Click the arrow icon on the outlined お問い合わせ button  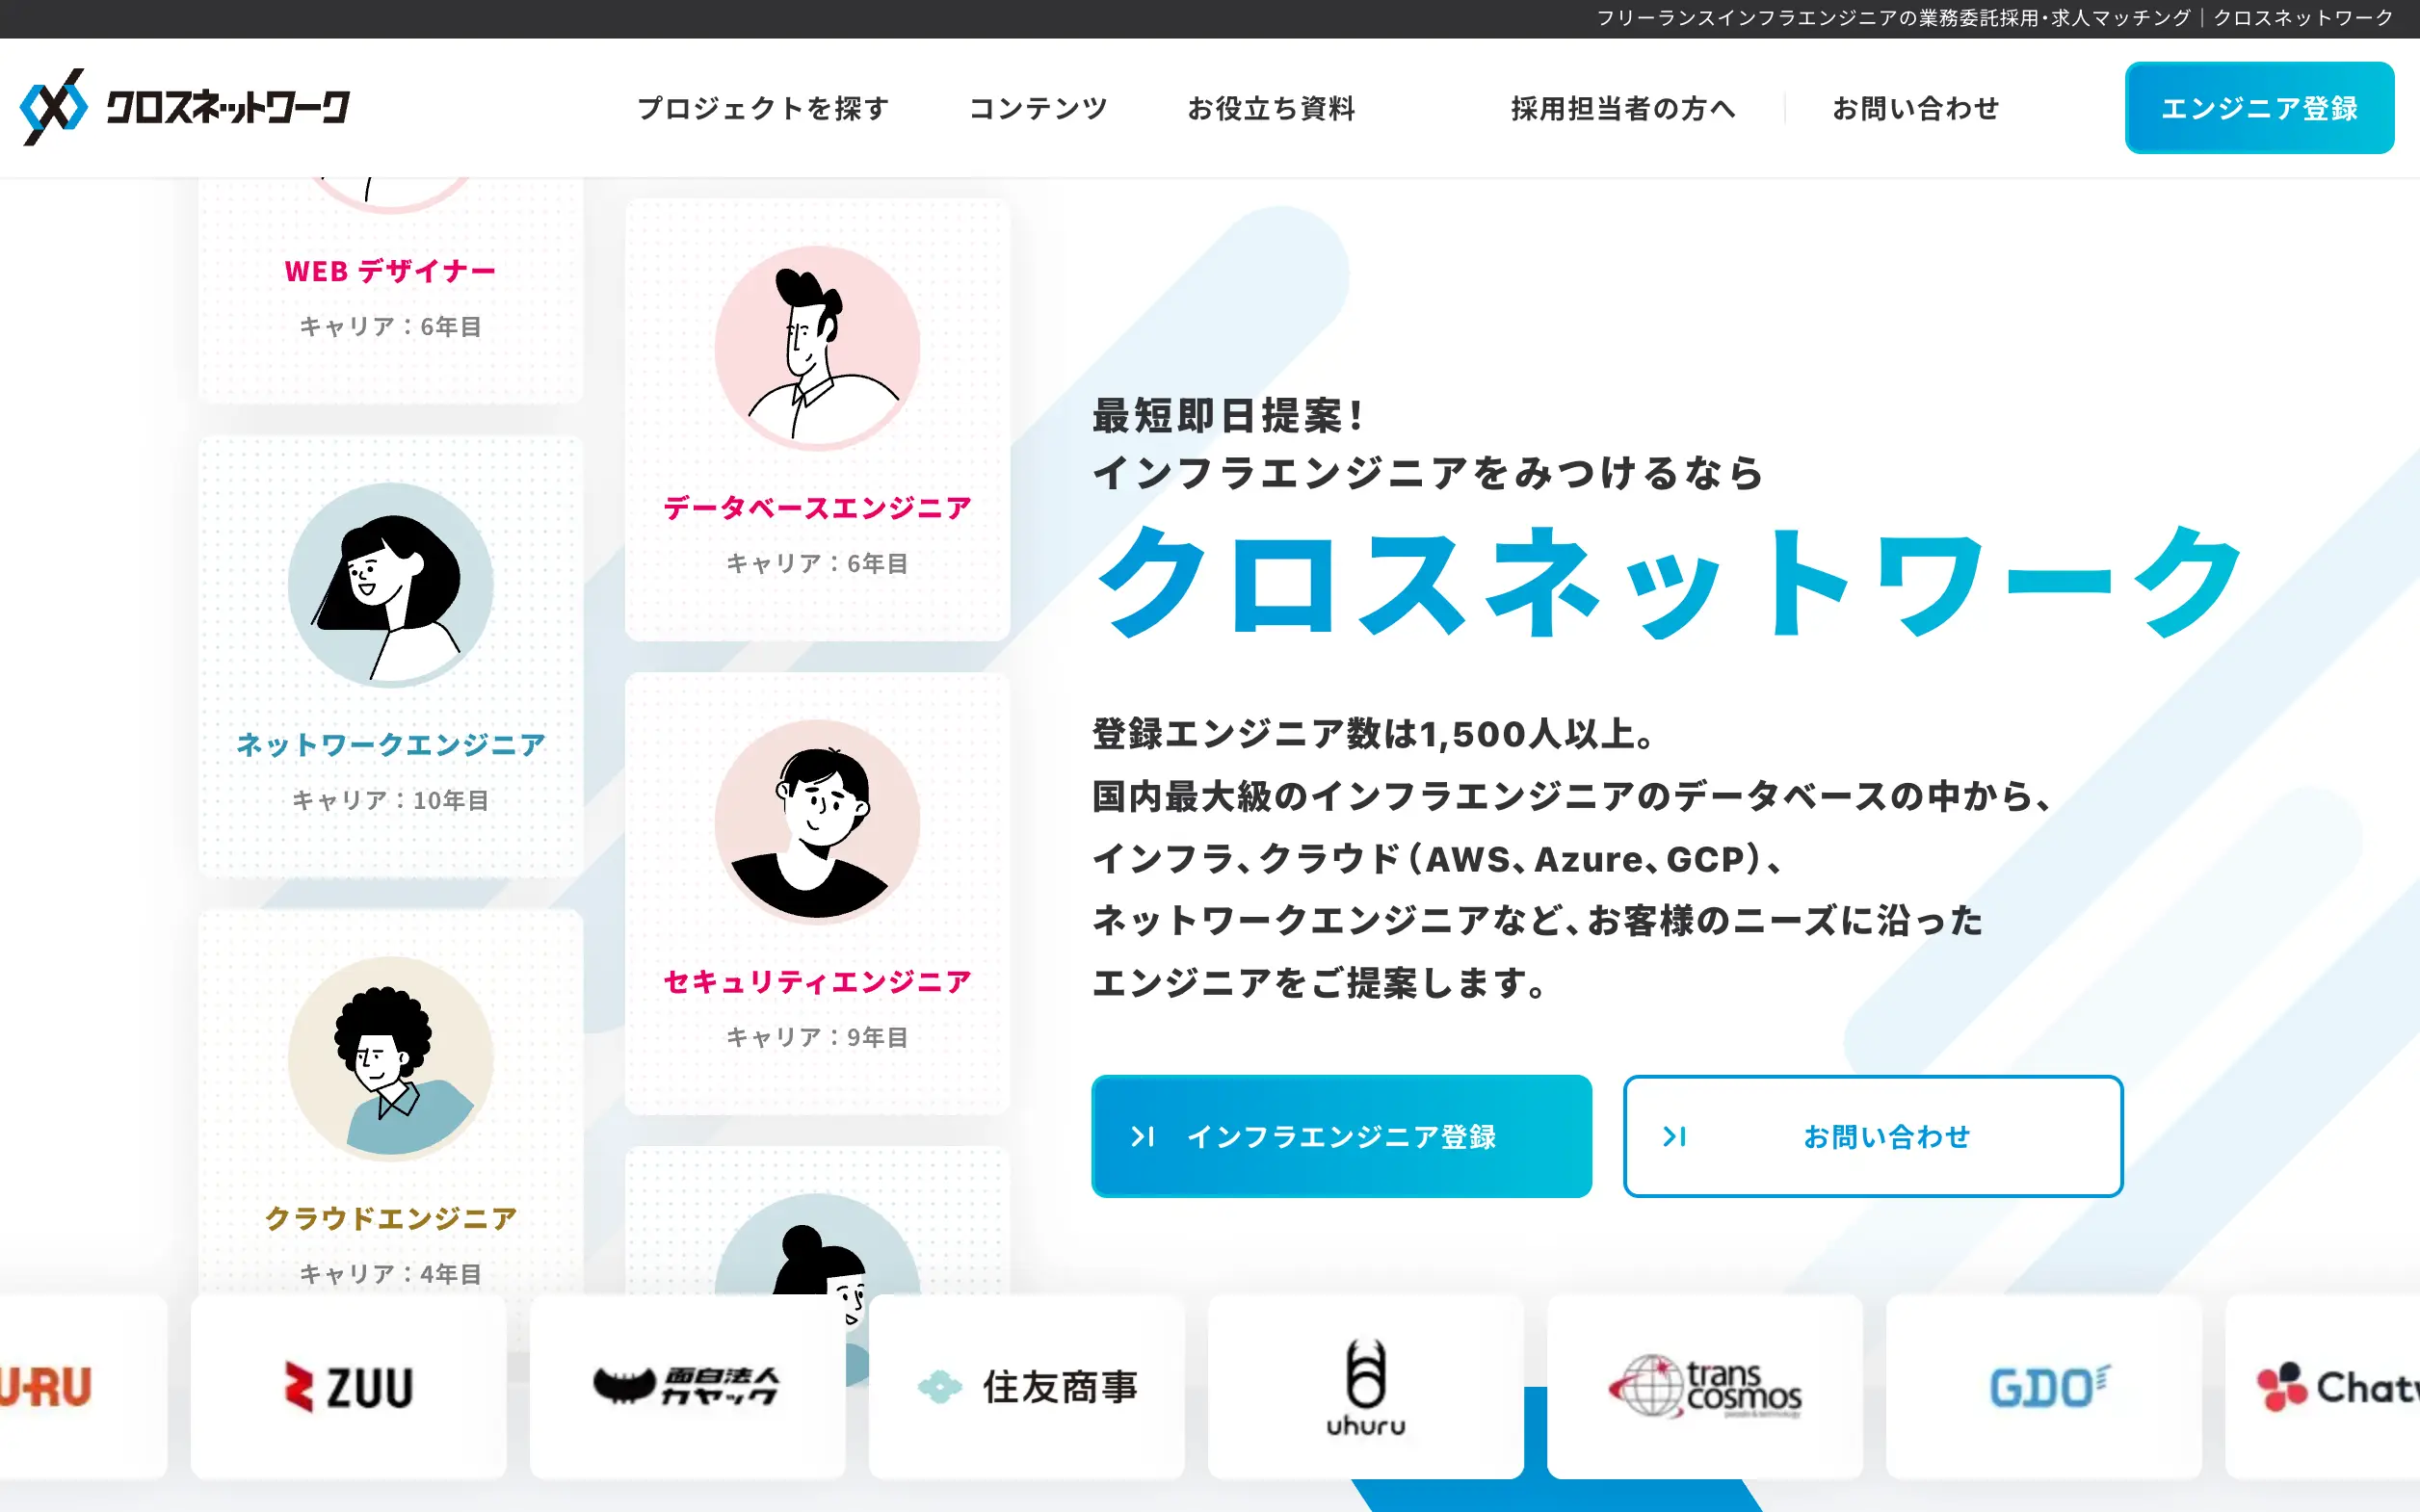1675,1136
